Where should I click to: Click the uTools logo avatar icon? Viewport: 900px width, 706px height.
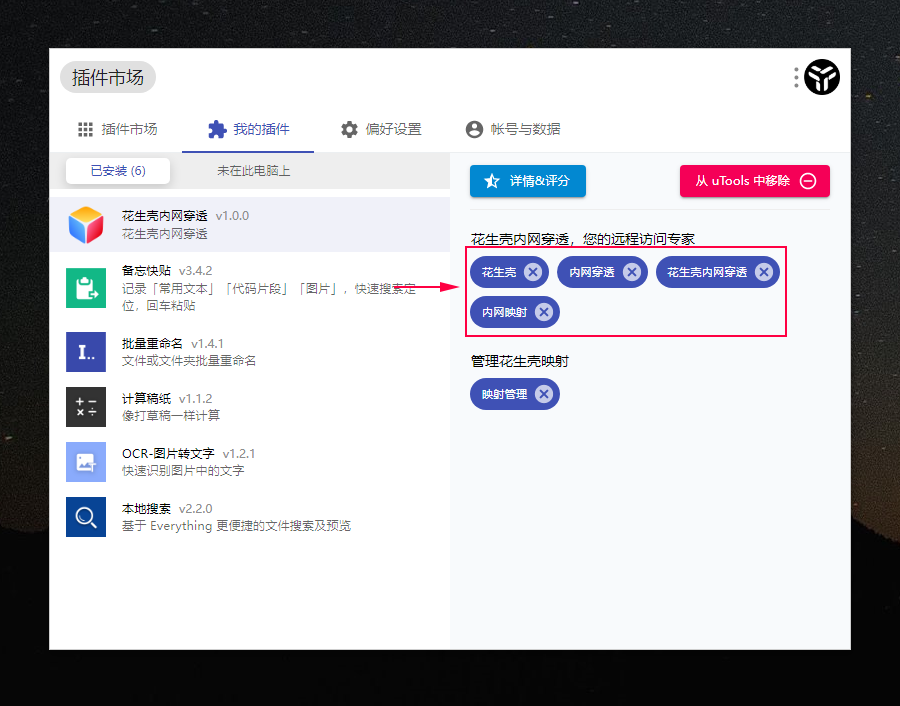821,77
